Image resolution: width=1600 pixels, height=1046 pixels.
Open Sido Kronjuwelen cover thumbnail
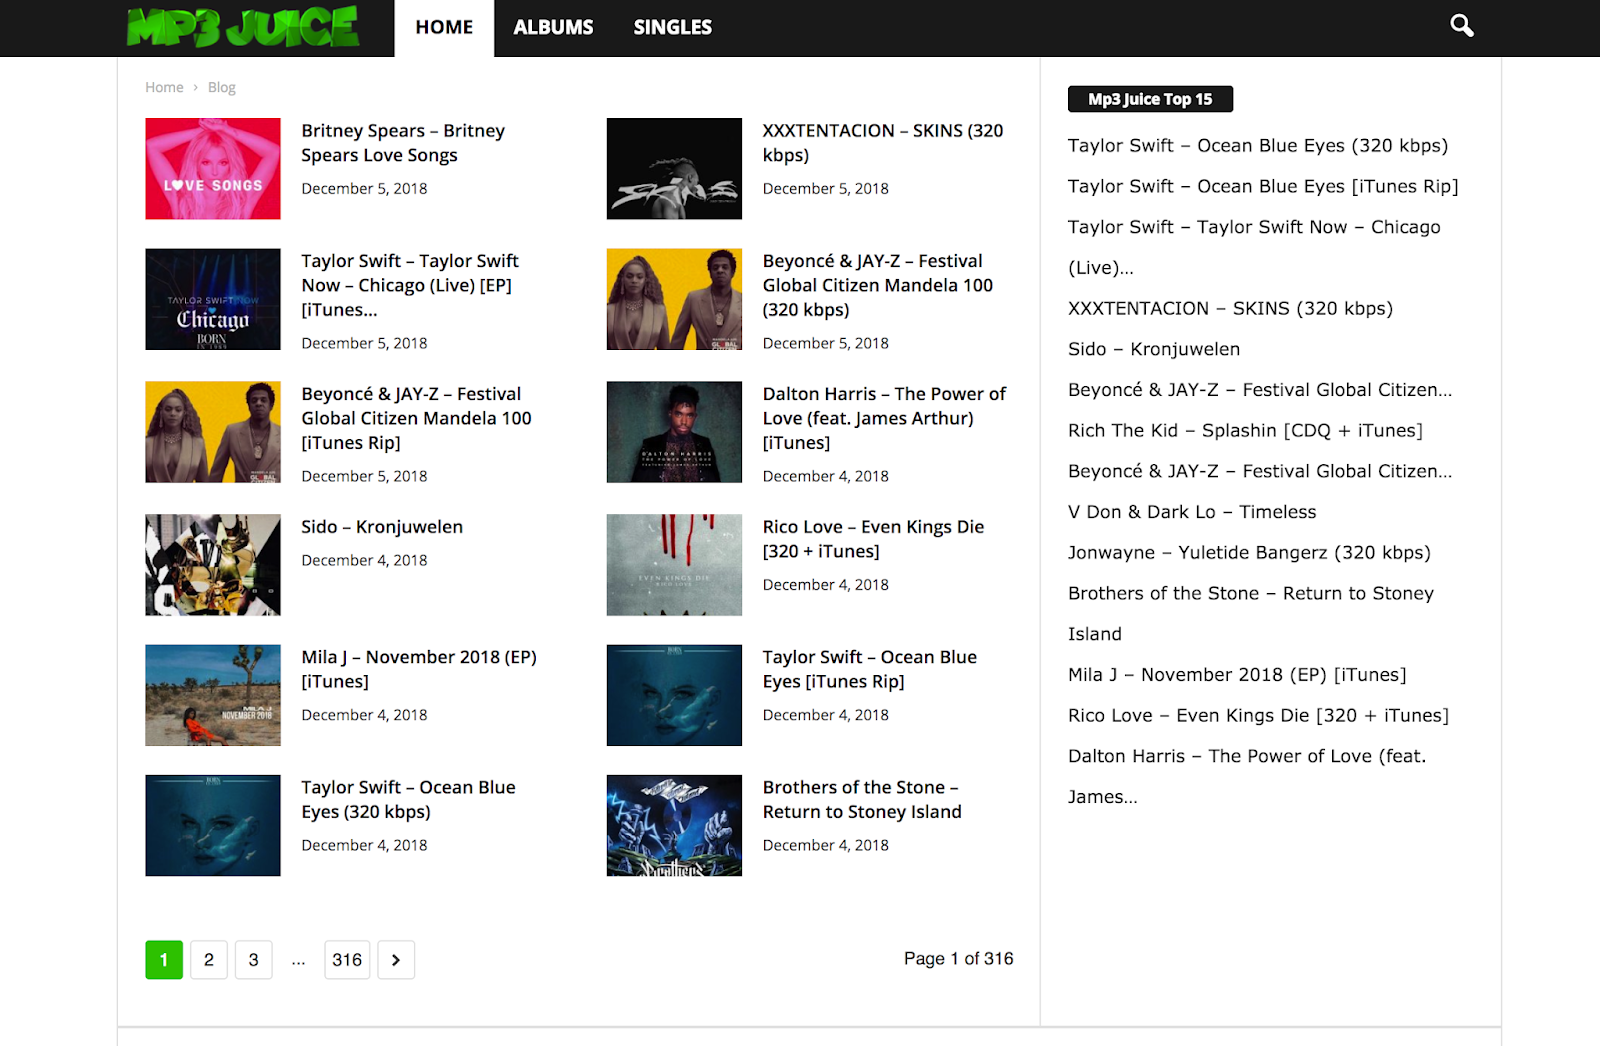click(x=213, y=565)
